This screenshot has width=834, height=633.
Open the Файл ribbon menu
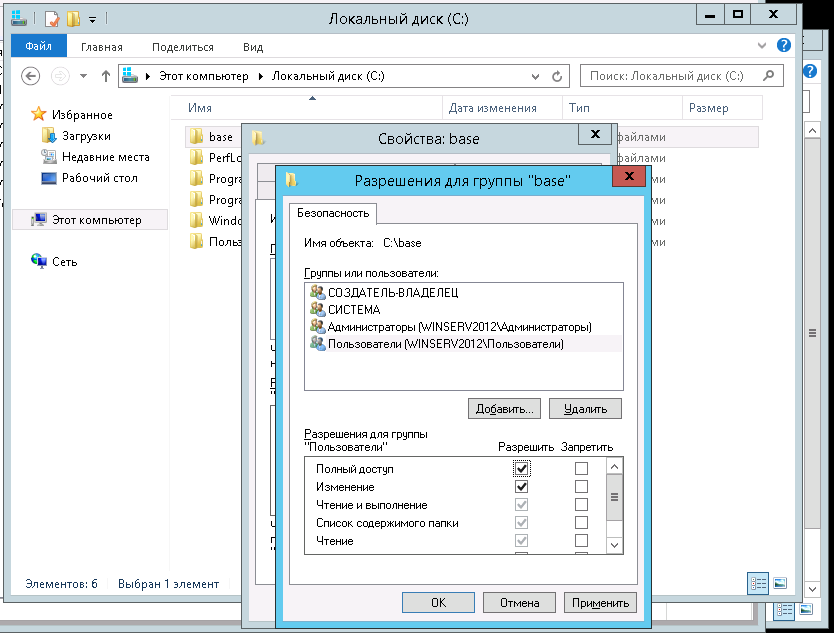pyautogui.click(x=38, y=46)
